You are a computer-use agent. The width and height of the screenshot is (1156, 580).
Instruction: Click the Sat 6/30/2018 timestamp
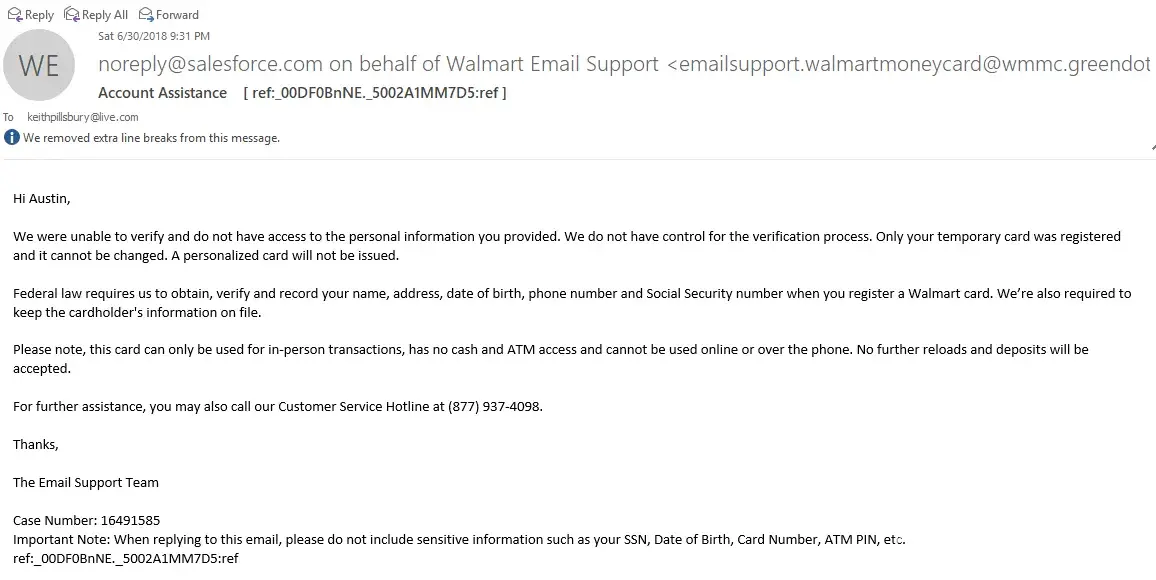pyautogui.click(x=153, y=36)
